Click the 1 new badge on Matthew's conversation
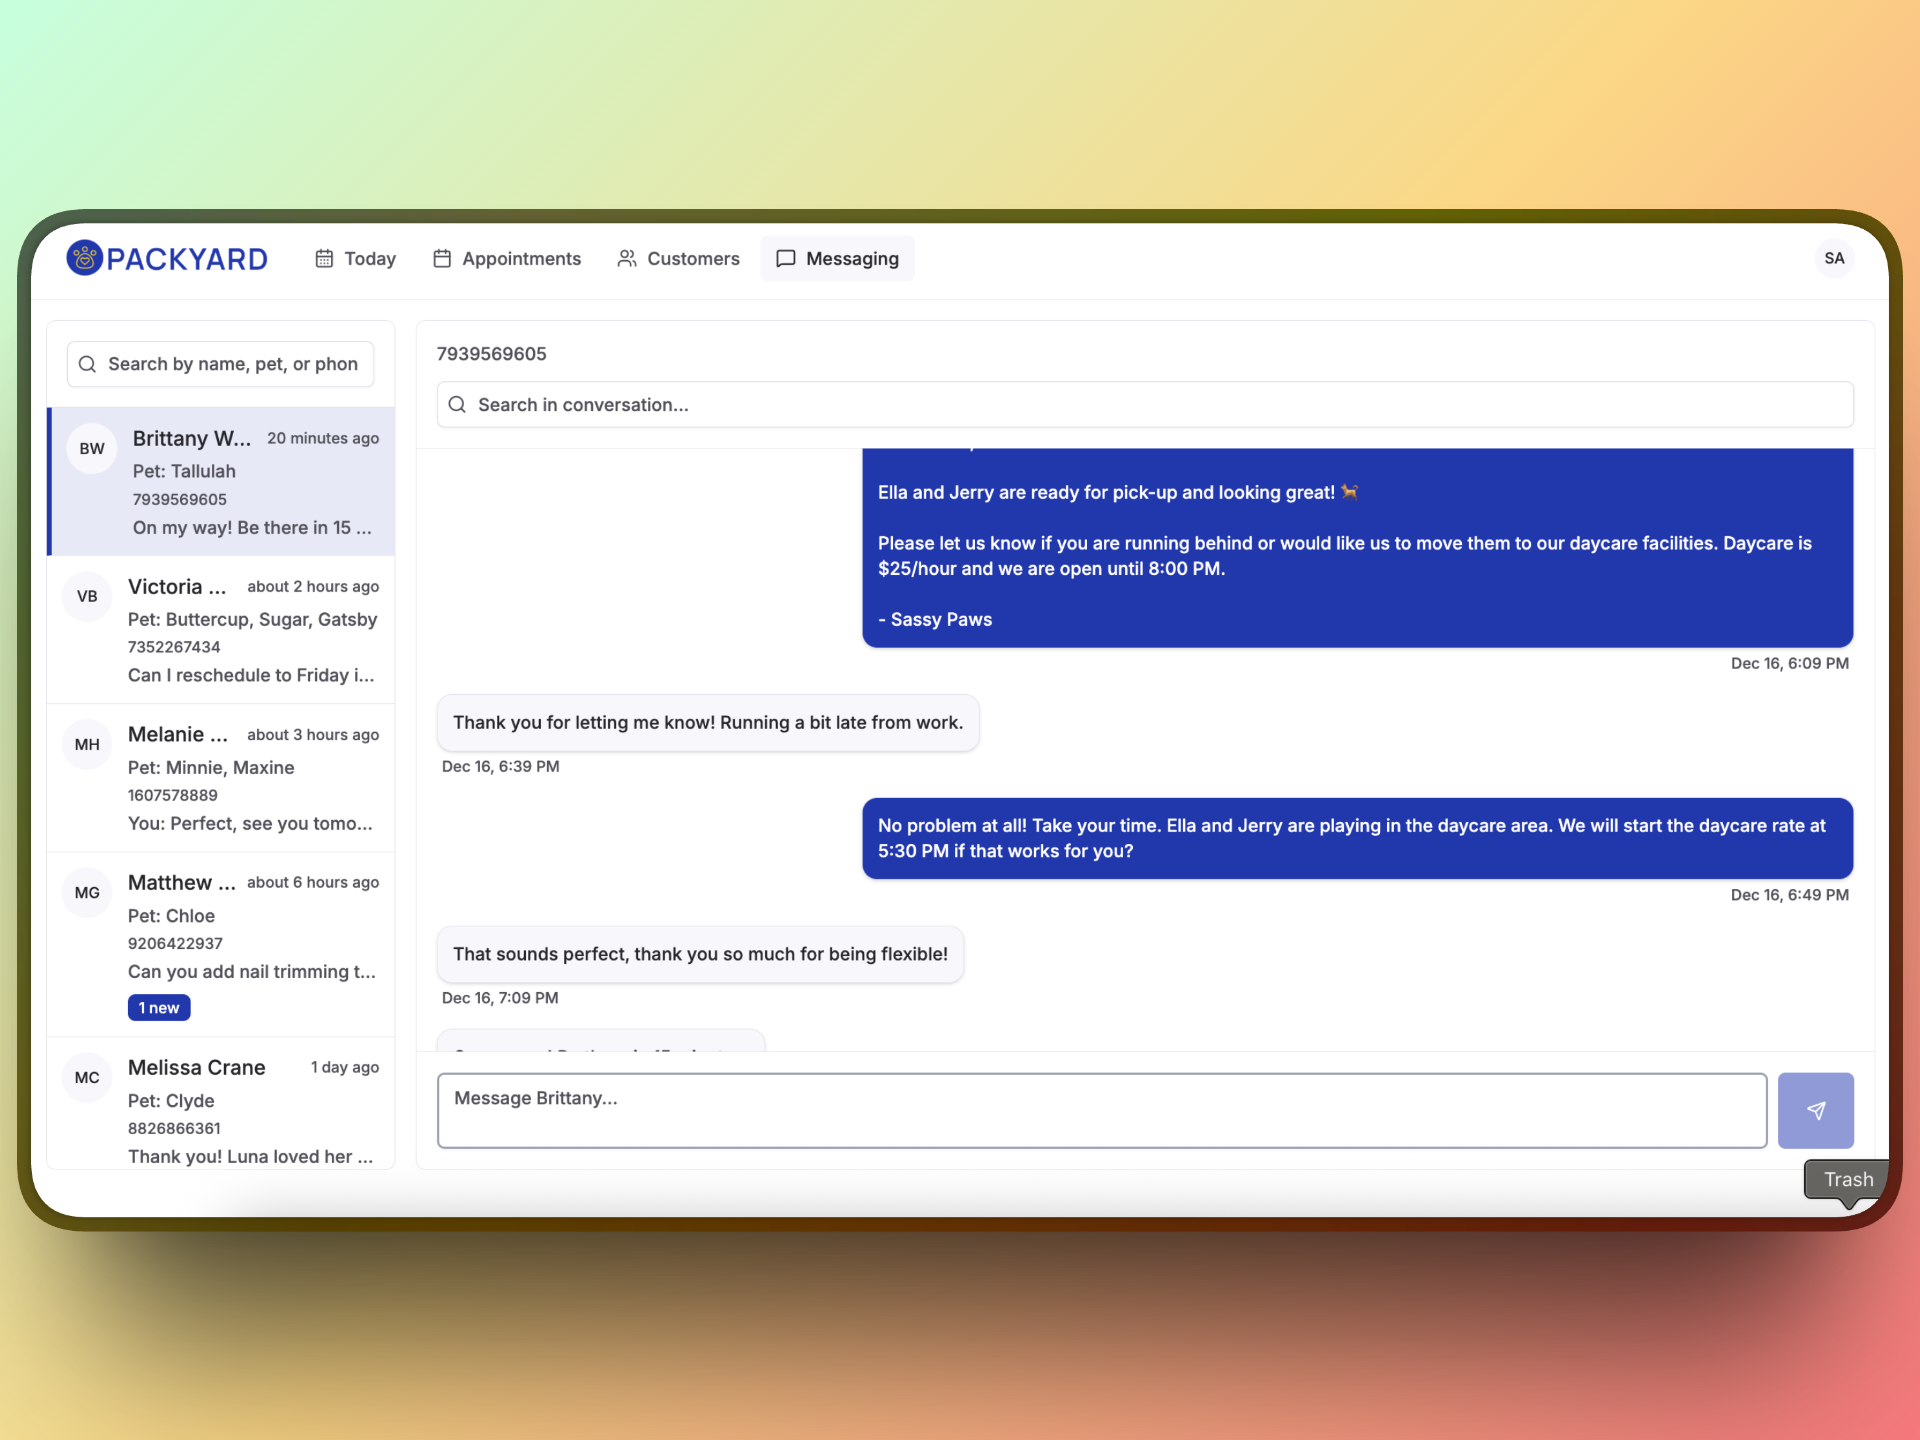The width and height of the screenshot is (1920, 1440). click(159, 1008)
